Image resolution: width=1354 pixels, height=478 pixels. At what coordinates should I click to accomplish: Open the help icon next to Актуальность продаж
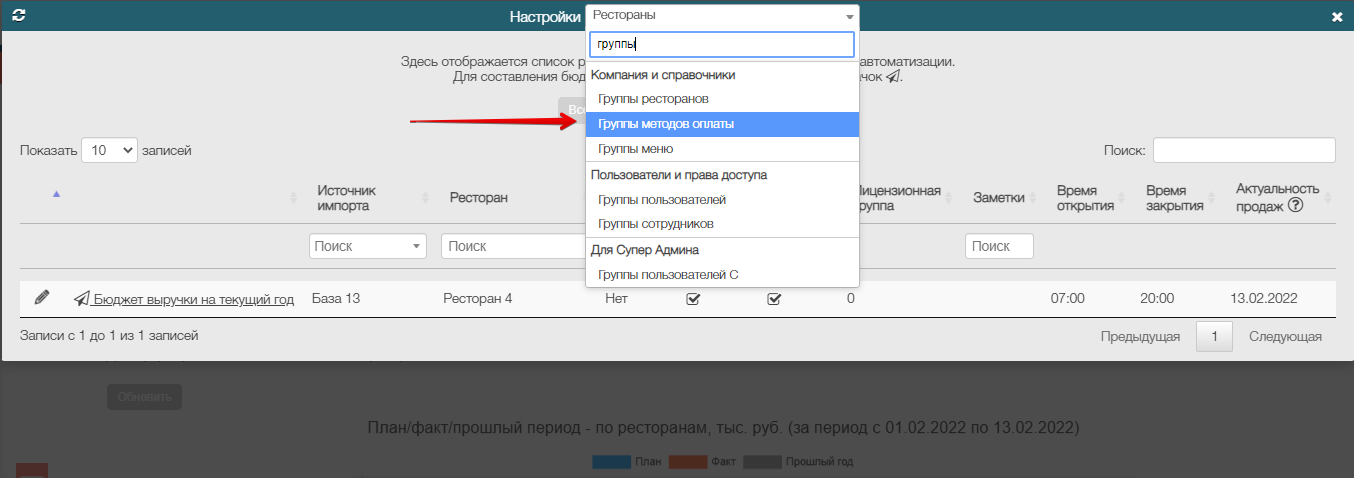(x=1295, y=205)
